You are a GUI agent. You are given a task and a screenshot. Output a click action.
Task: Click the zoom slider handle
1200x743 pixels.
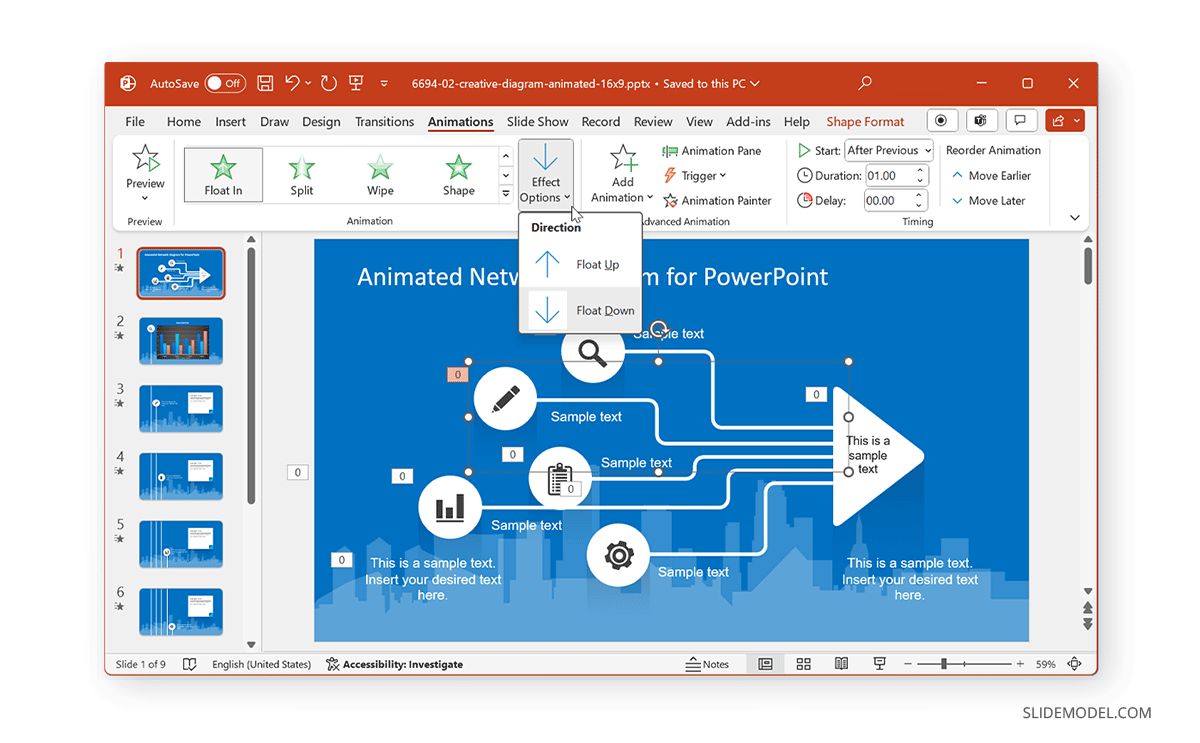coord(943,664)
